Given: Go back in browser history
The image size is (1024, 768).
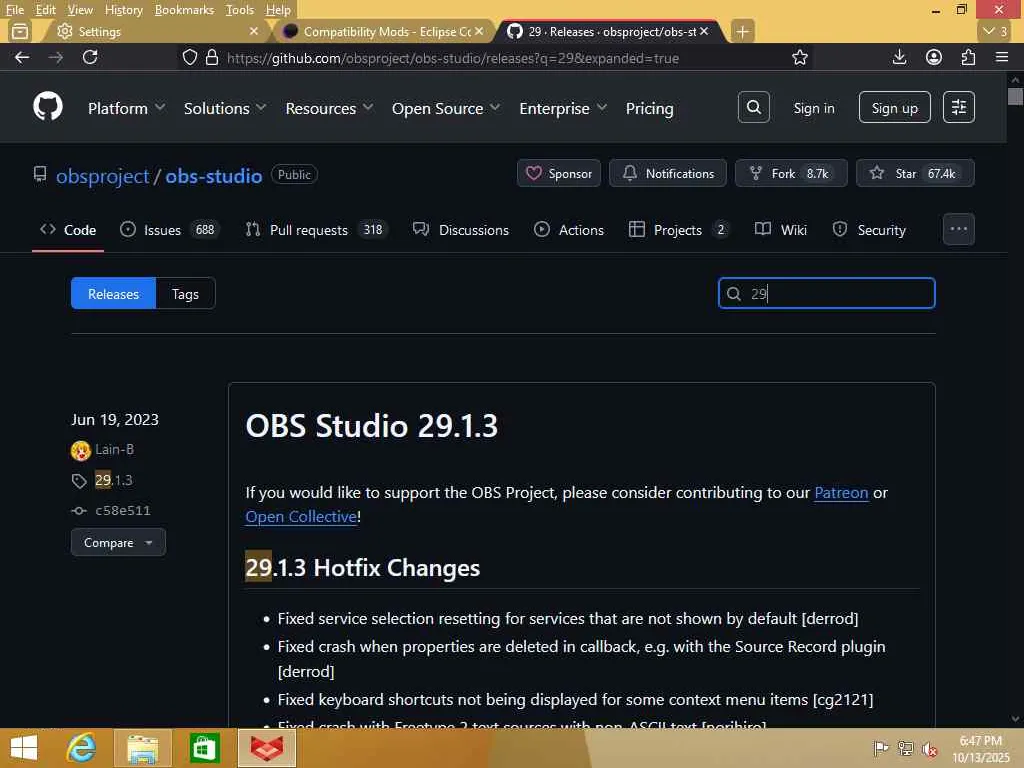Looking at the screenshot, I should (x=22, y=57).
